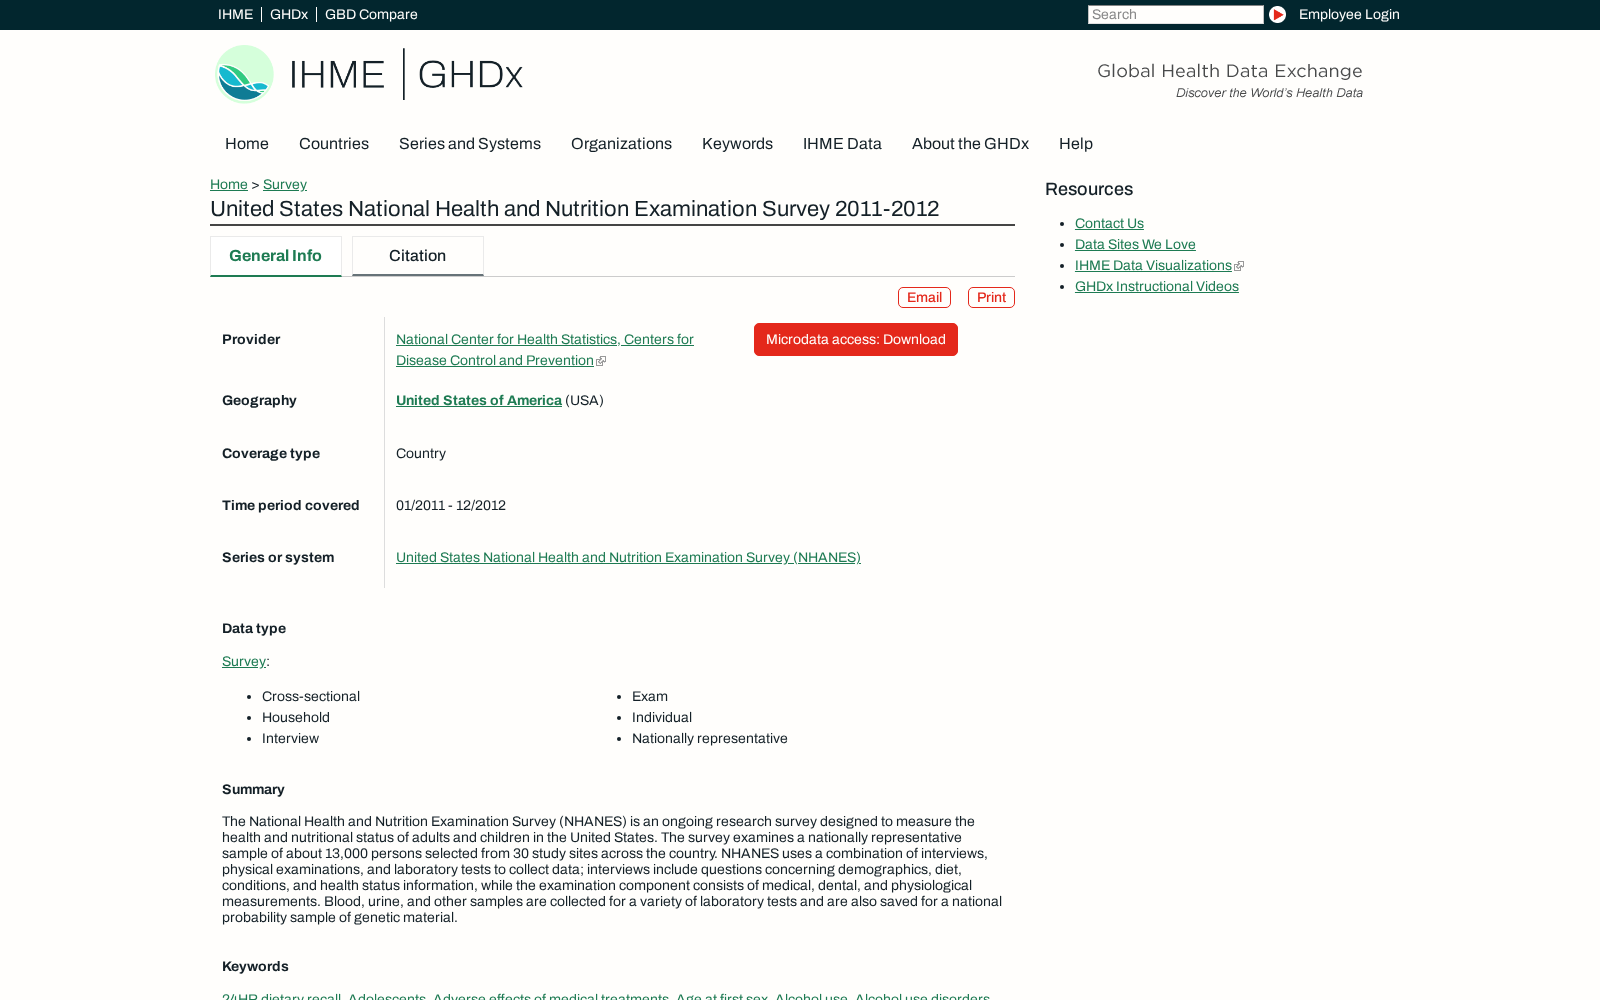Click the 'Keywords' section heading
Viewport: 1600px width, 1000px height.
[255, 966]
